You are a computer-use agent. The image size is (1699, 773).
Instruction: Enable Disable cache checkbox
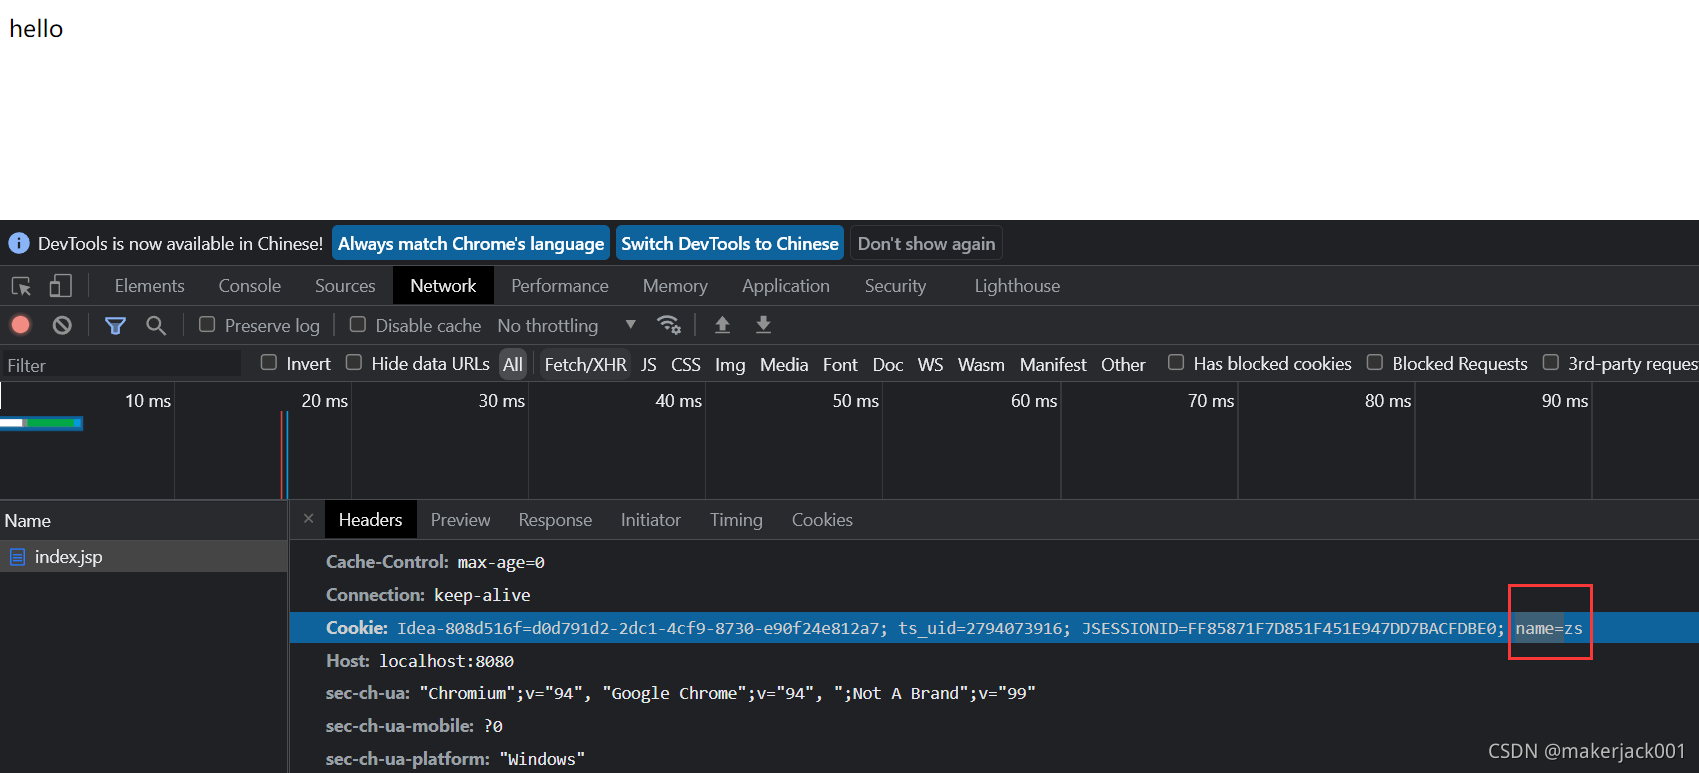pyautogui.click(x=357, y=324)
